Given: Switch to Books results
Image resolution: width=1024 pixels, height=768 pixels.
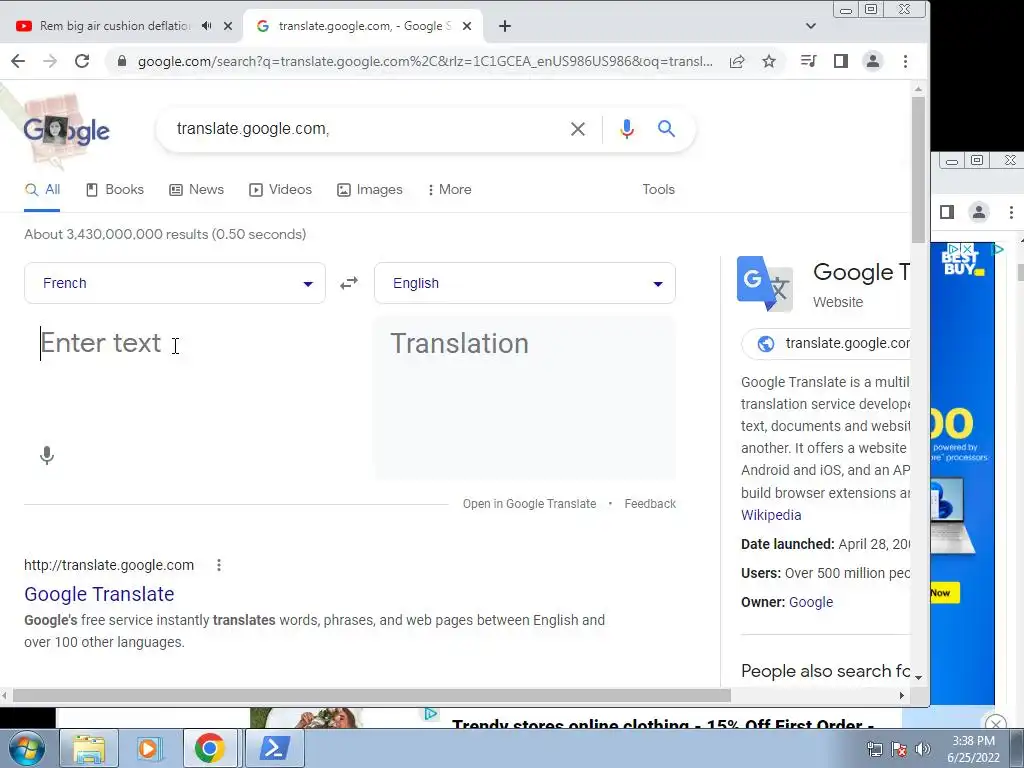Looking at the screenshot, I should pyautogui.click(x=115, y=189).
